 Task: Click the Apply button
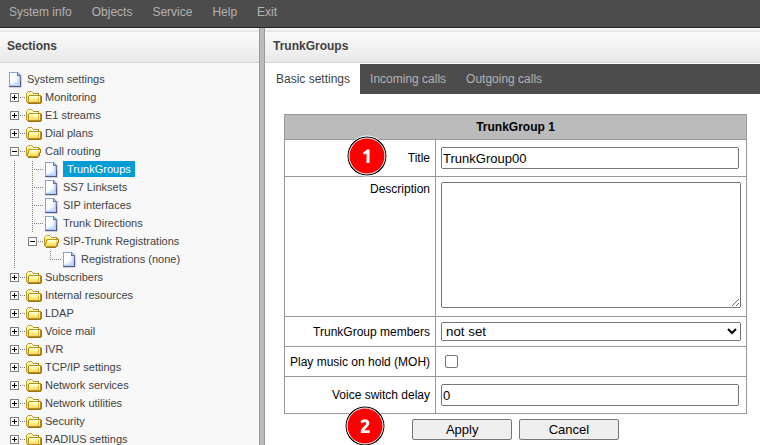coord(462,429)
